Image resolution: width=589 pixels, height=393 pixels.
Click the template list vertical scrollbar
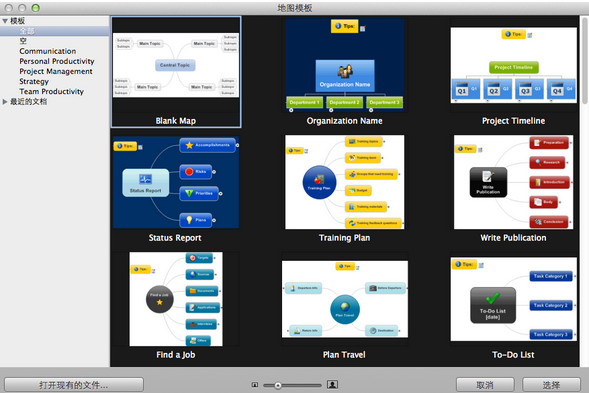click(x=584, y=60)
